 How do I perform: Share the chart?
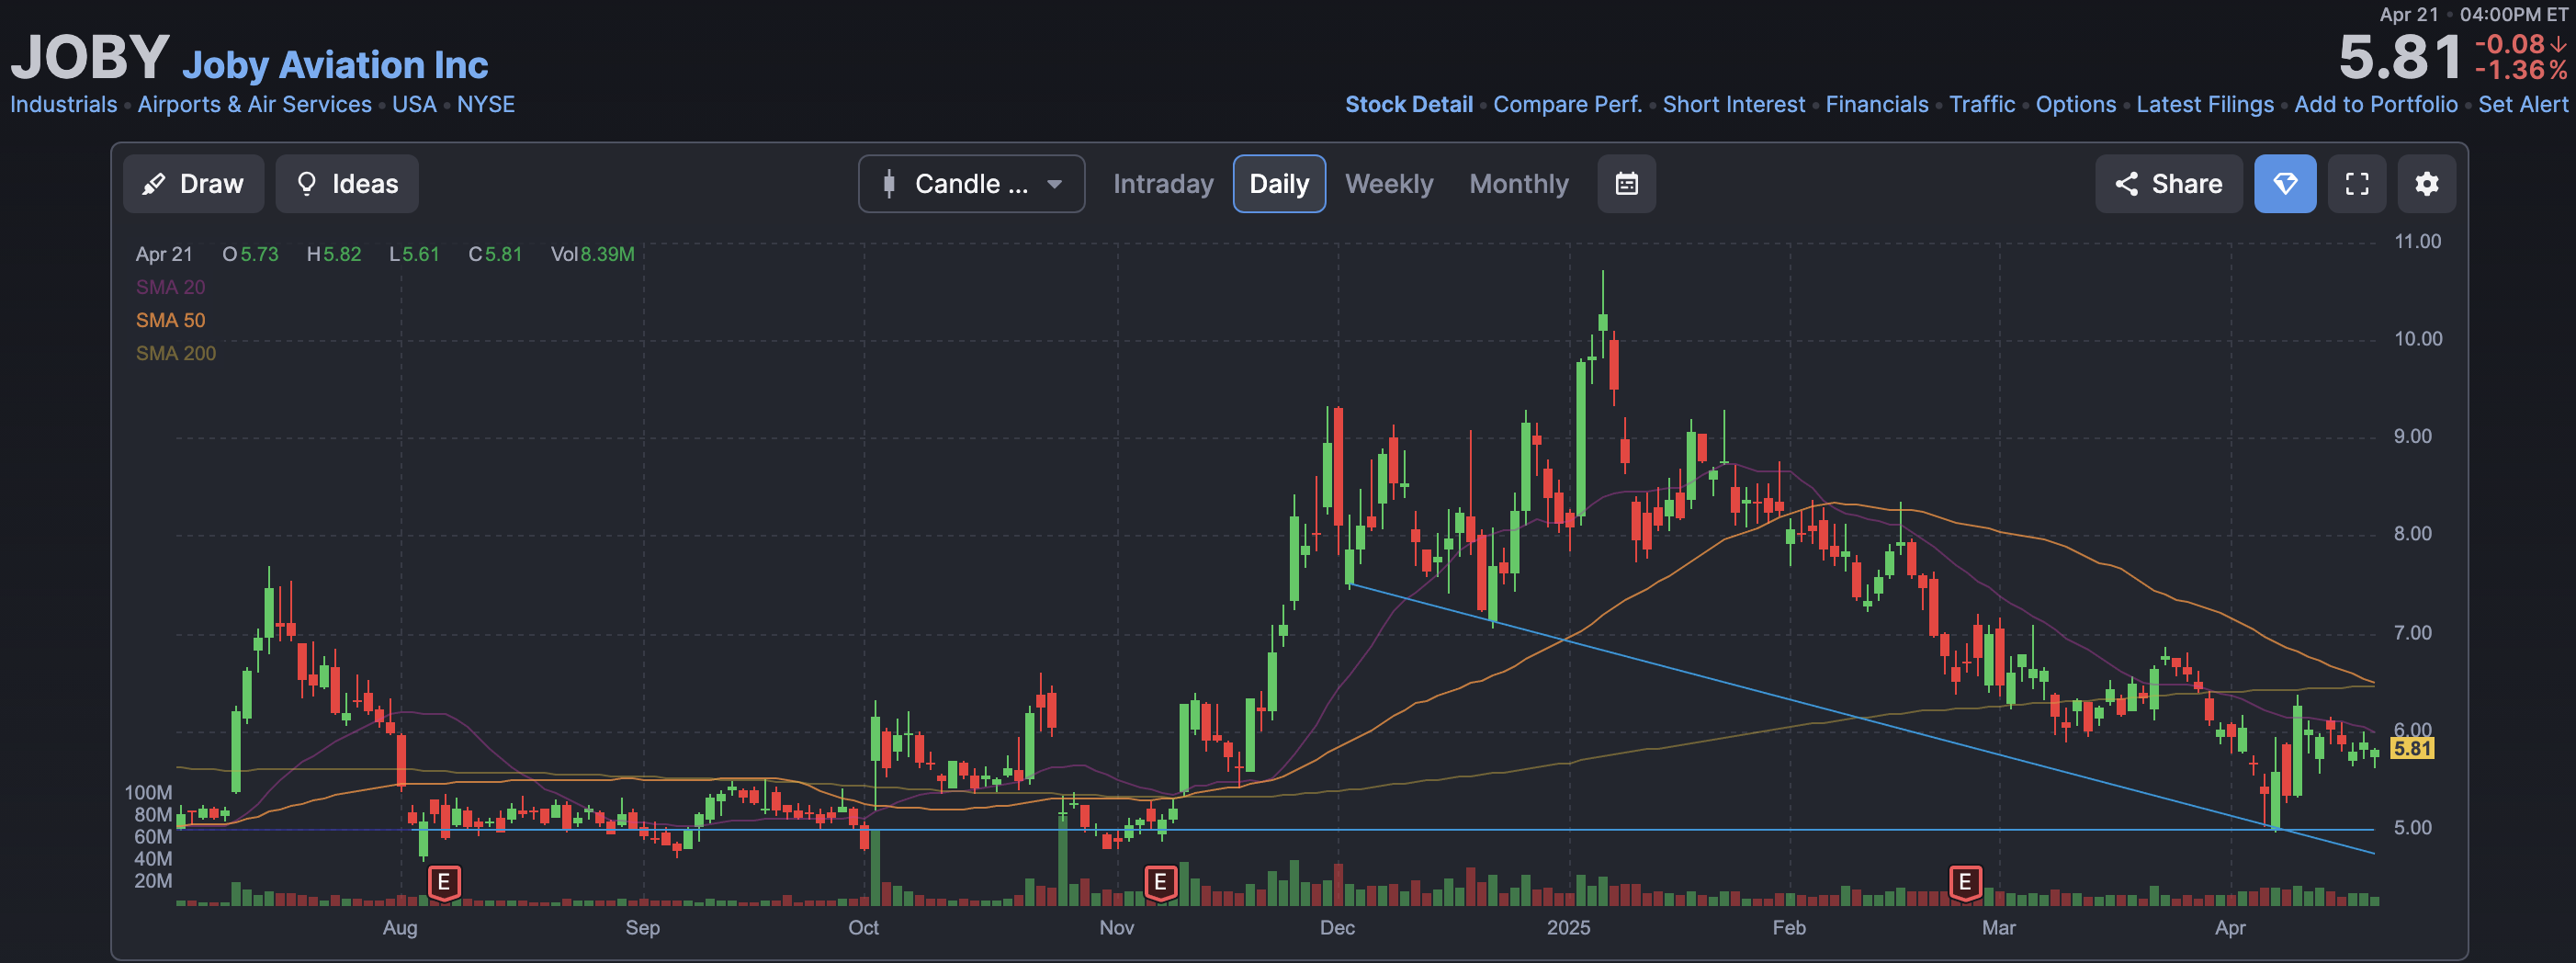[2168, 184]
